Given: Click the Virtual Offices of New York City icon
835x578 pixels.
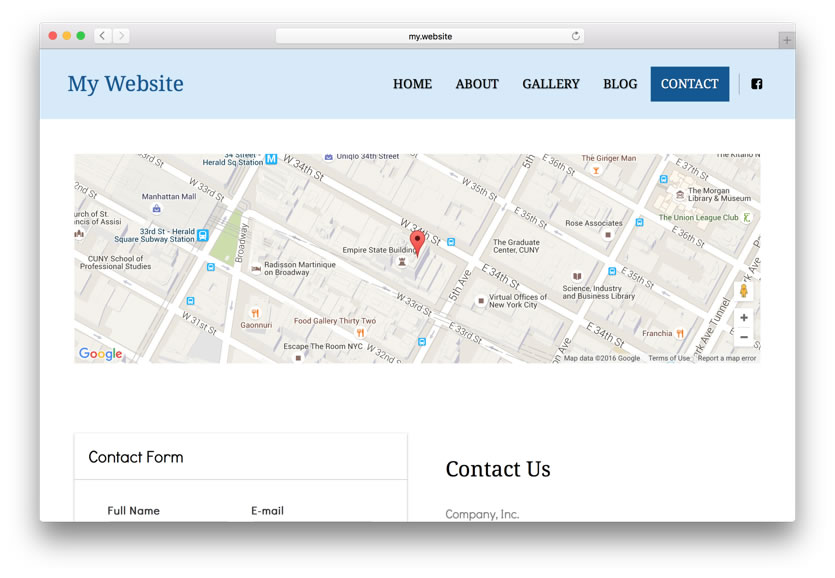Looking at the screenshot, I should coord(481,301).
